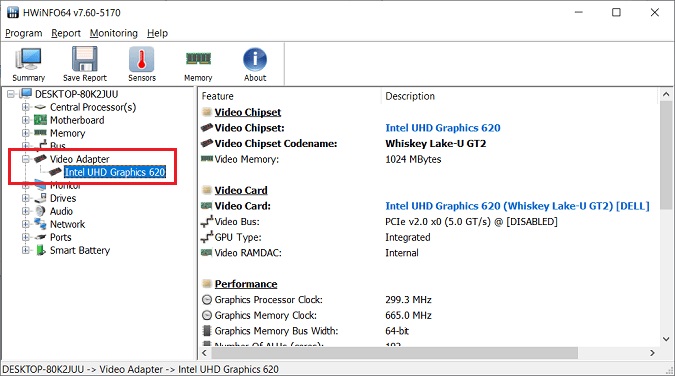Screen dimensions: 675x376
Task: Select the Ports tree item label
Action: 61,237
